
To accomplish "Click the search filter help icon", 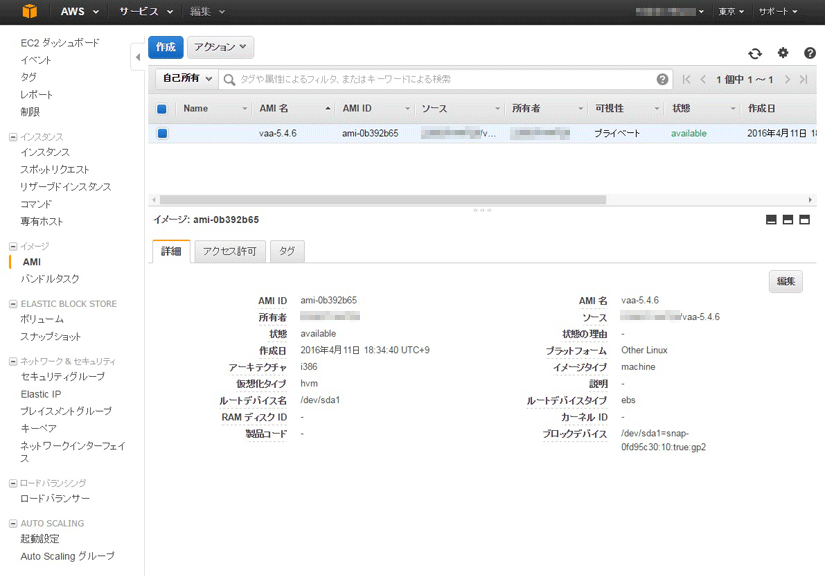I will point(663,79).
